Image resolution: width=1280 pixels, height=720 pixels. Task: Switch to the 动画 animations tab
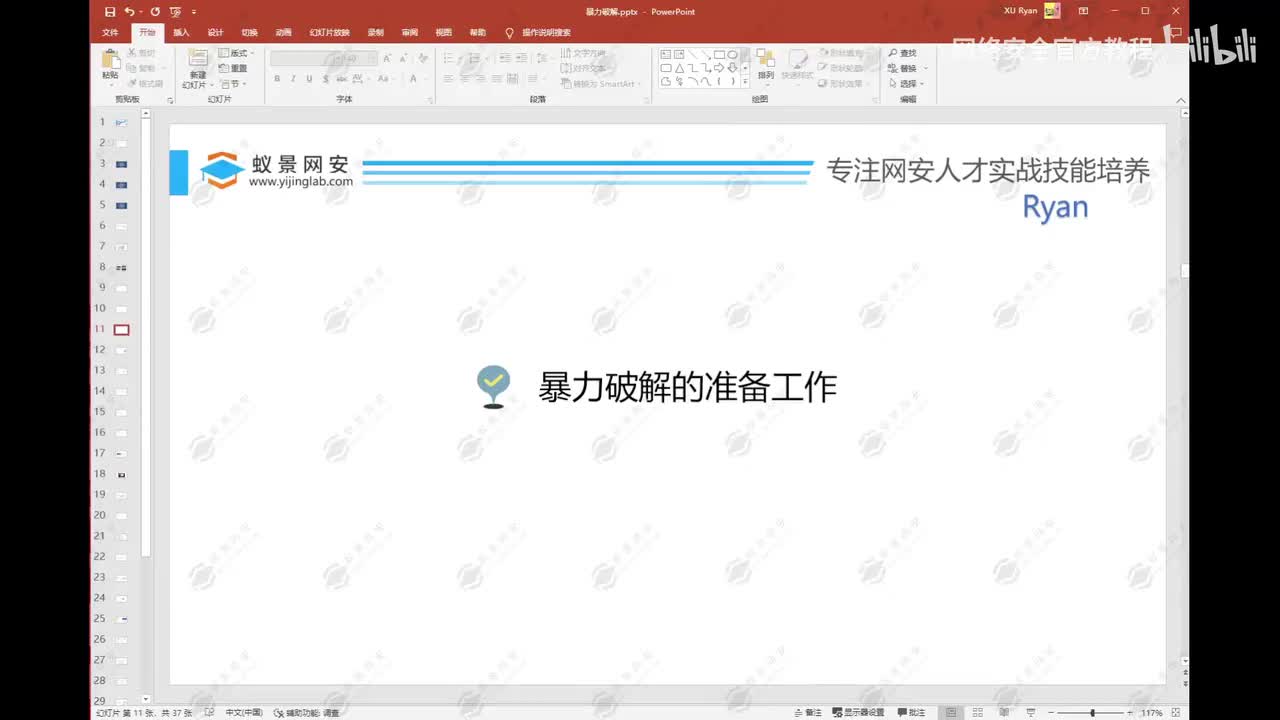click(283, 32)
